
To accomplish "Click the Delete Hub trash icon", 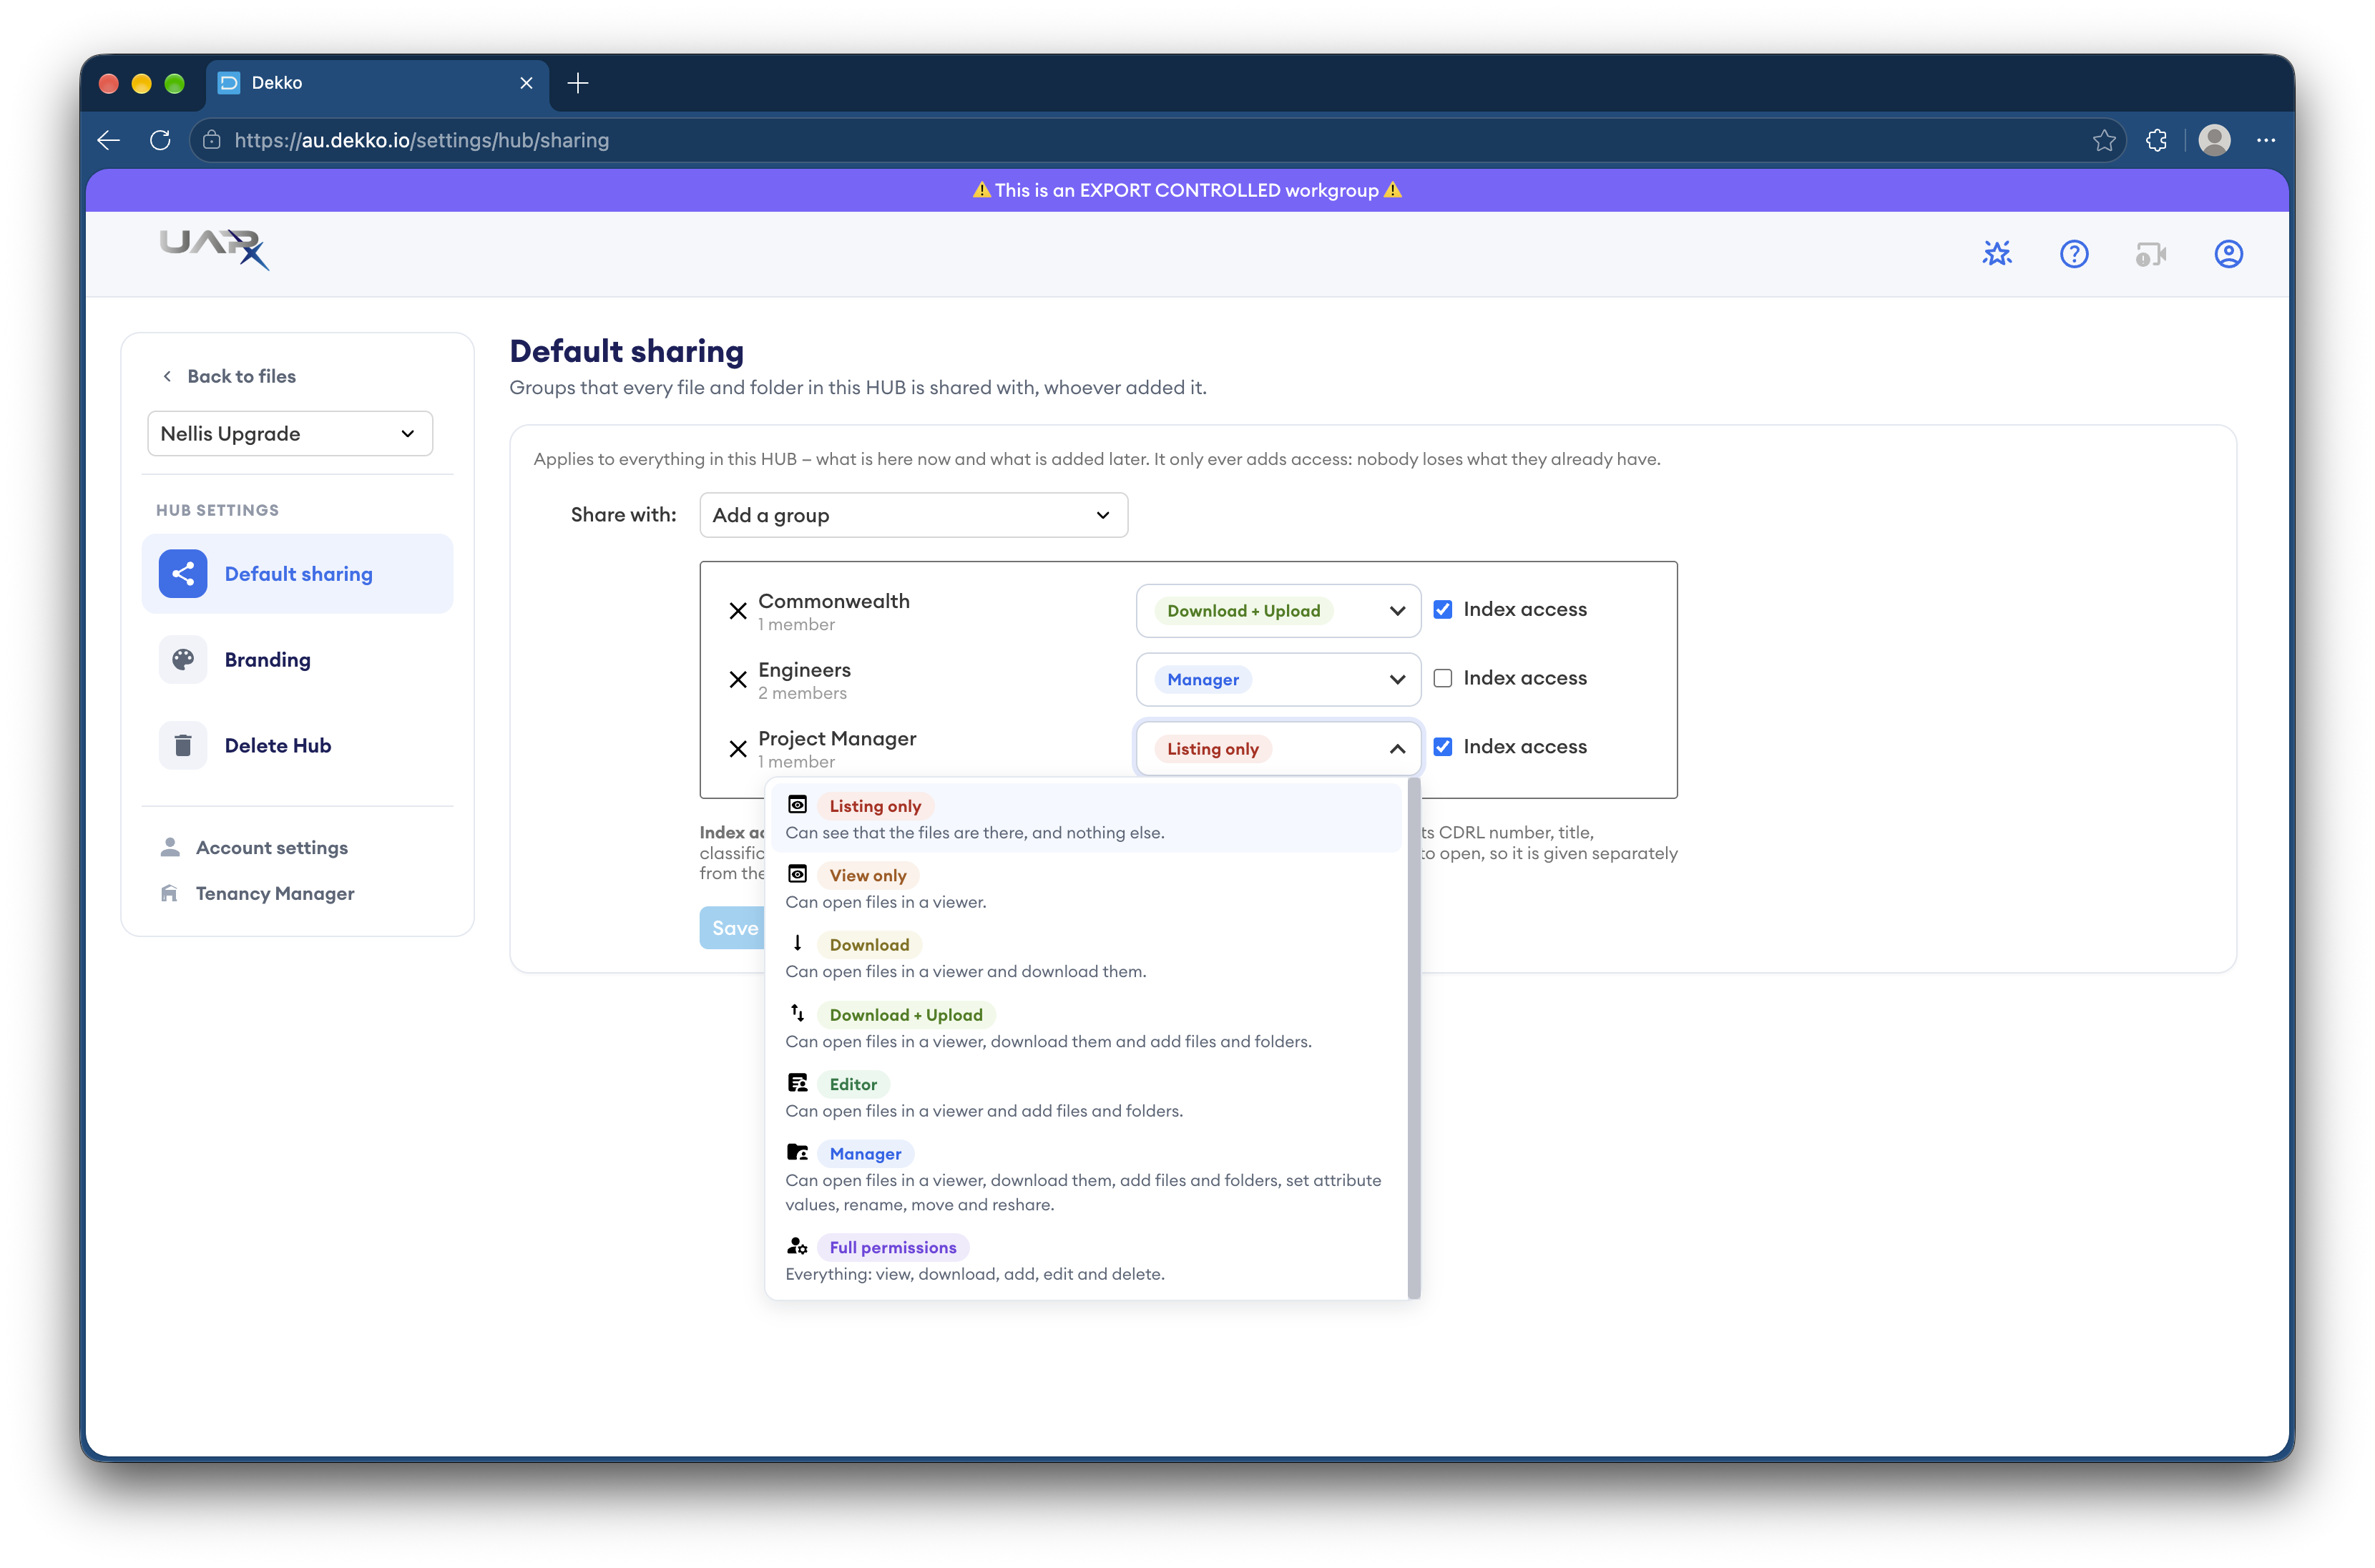I will [x=183, y=746].
